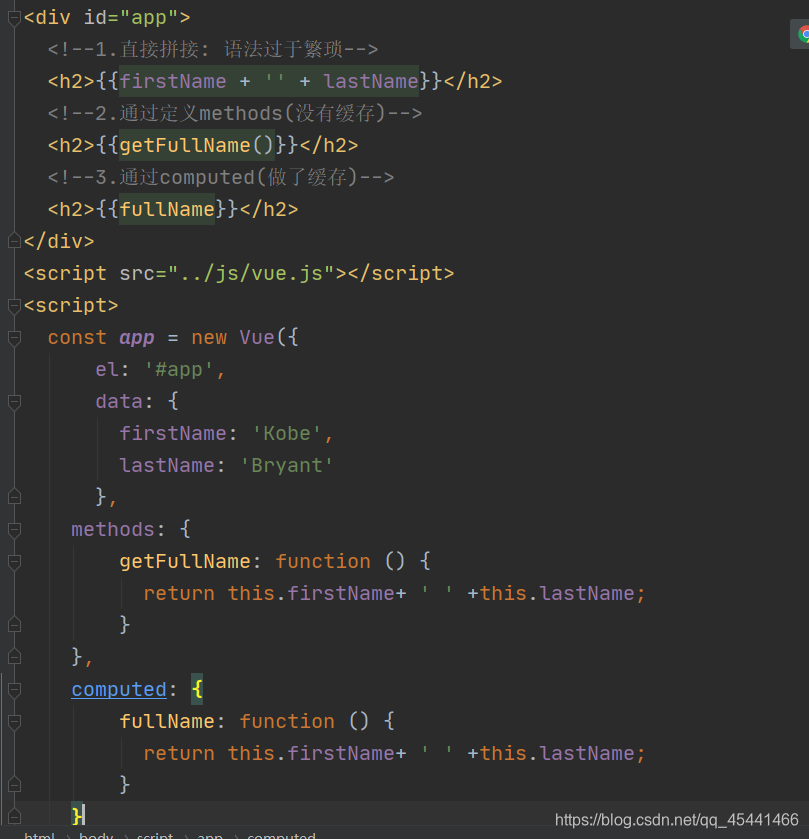This screenshot has height=839, width=809.
Task: Click the const keyword
Action: [x=77, y=338]
